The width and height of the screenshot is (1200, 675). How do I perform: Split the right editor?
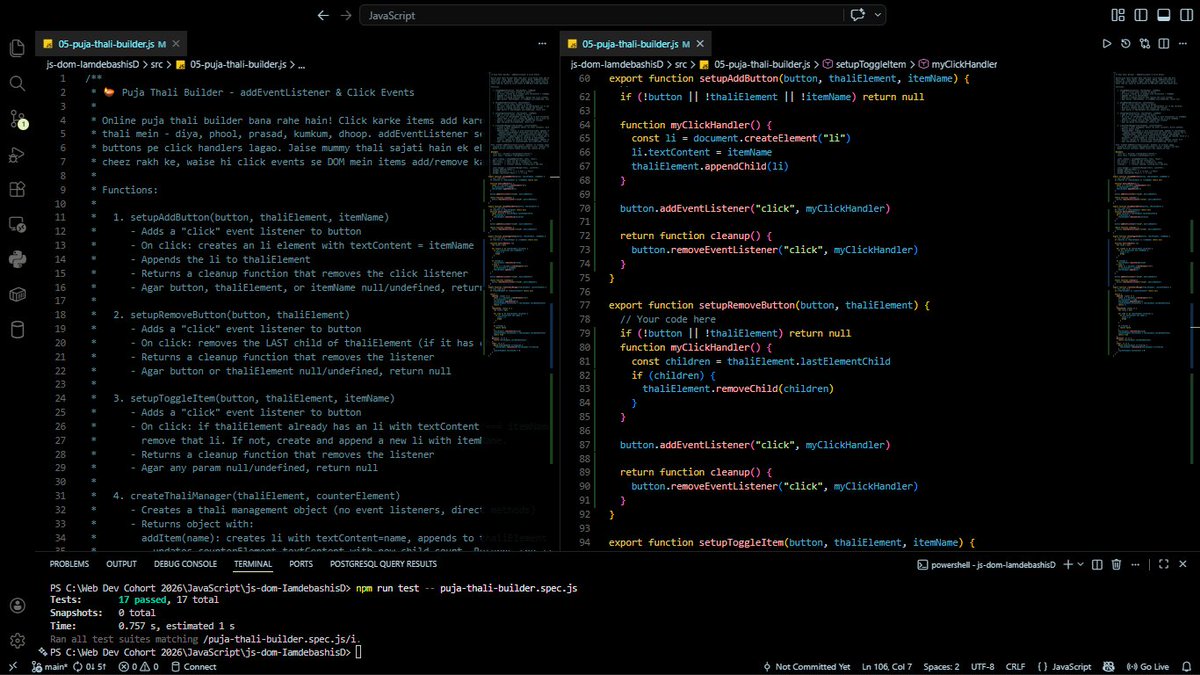[1166, 44]
